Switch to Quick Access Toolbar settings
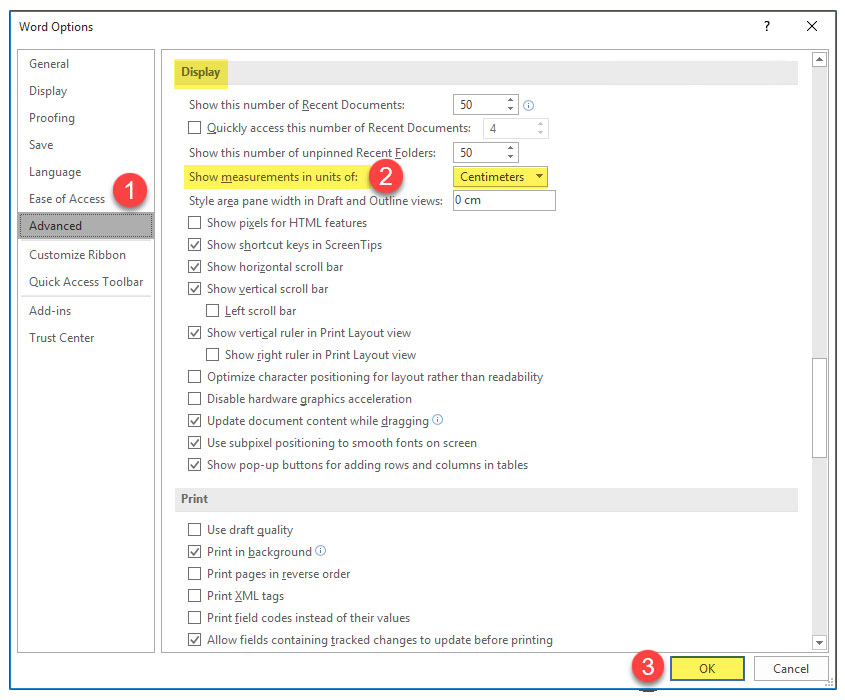This screenshot has width=845, height=700. [x=86, y=282]
